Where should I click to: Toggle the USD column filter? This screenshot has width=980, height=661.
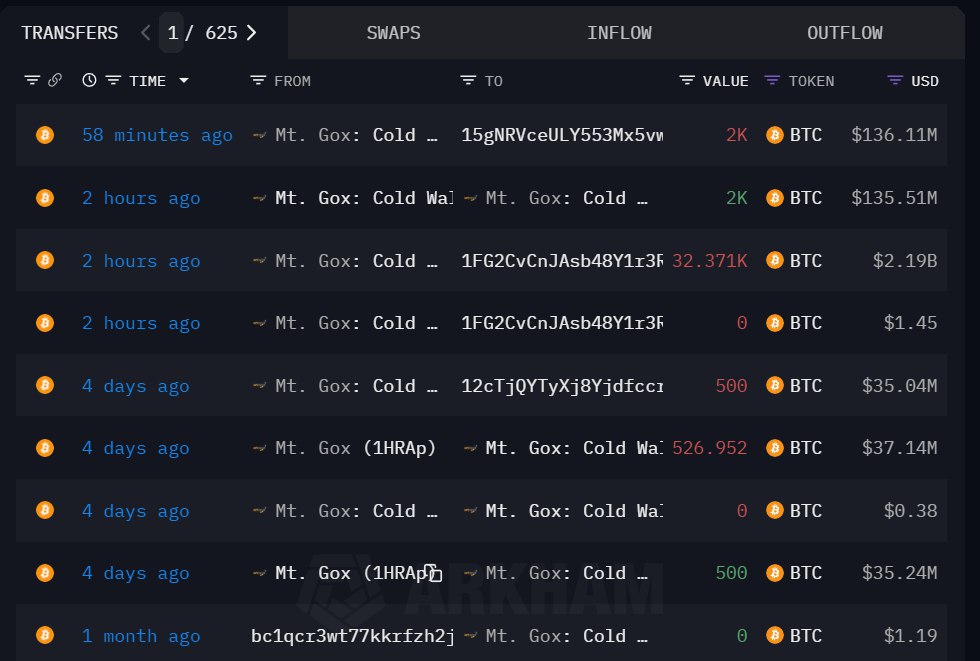[x=895, y=81]
